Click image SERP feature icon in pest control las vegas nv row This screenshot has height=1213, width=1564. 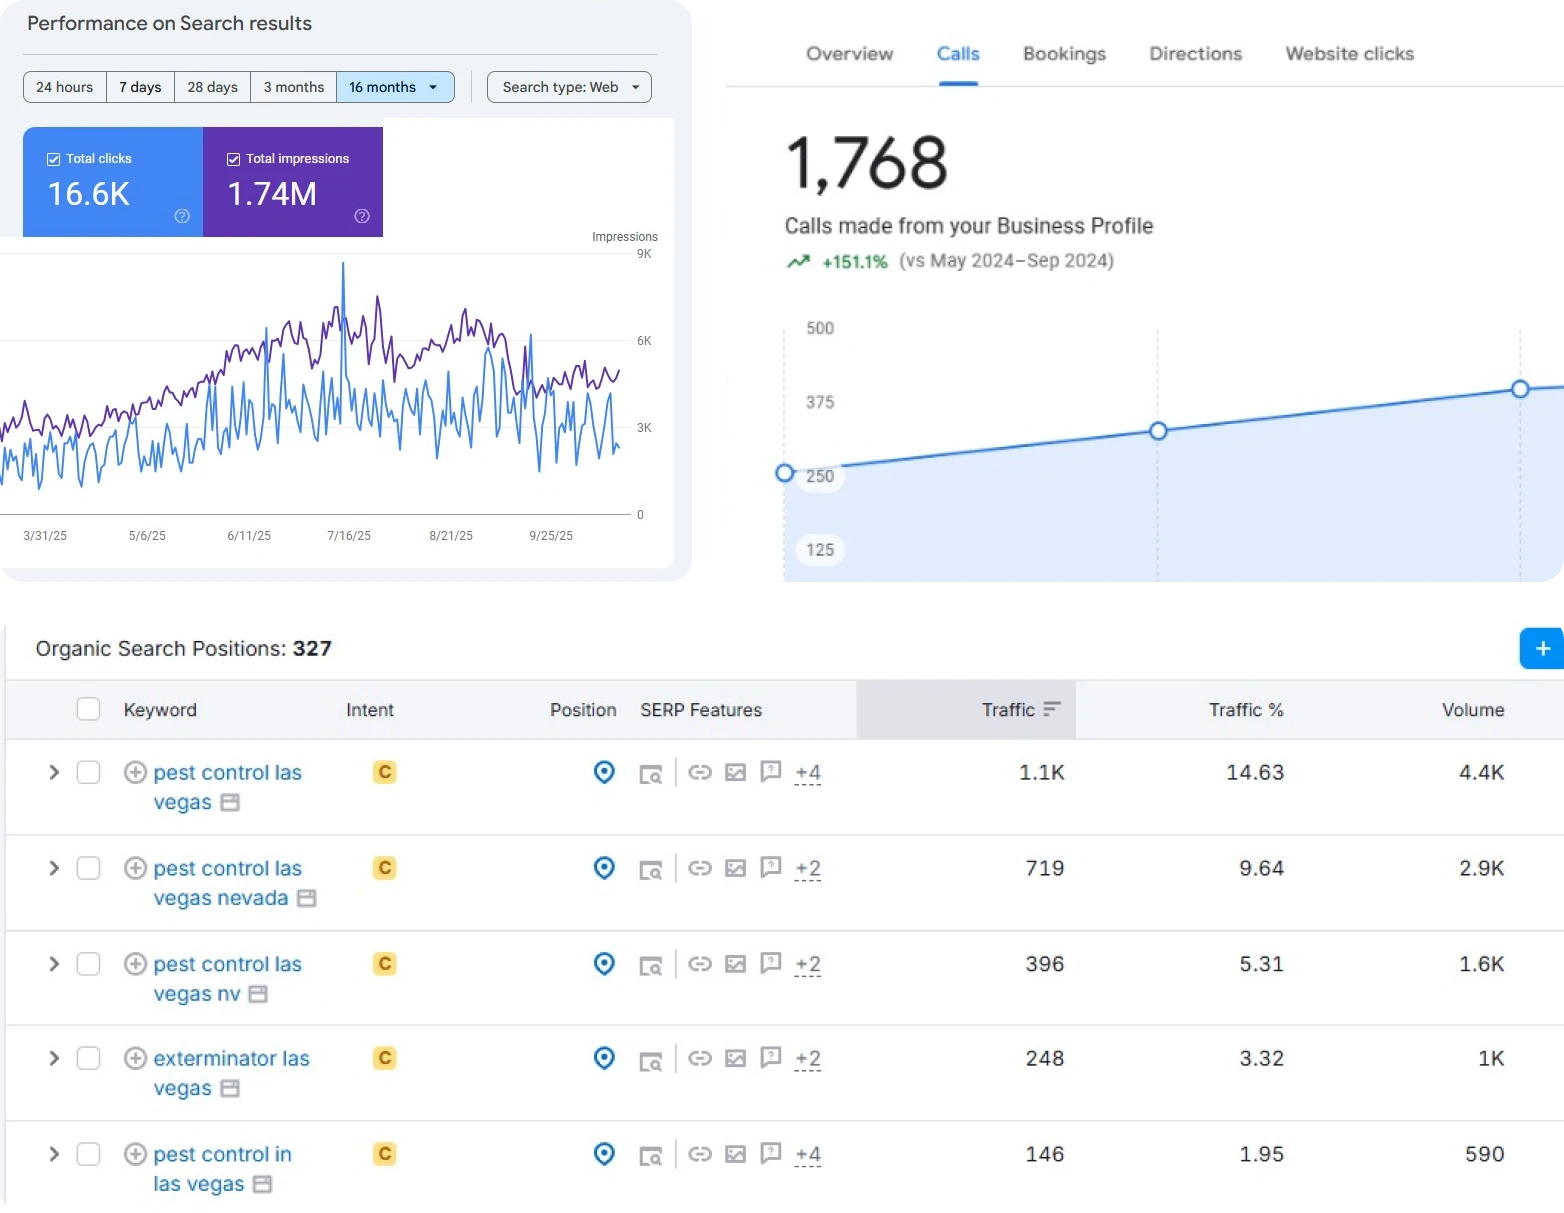(736, 964)
